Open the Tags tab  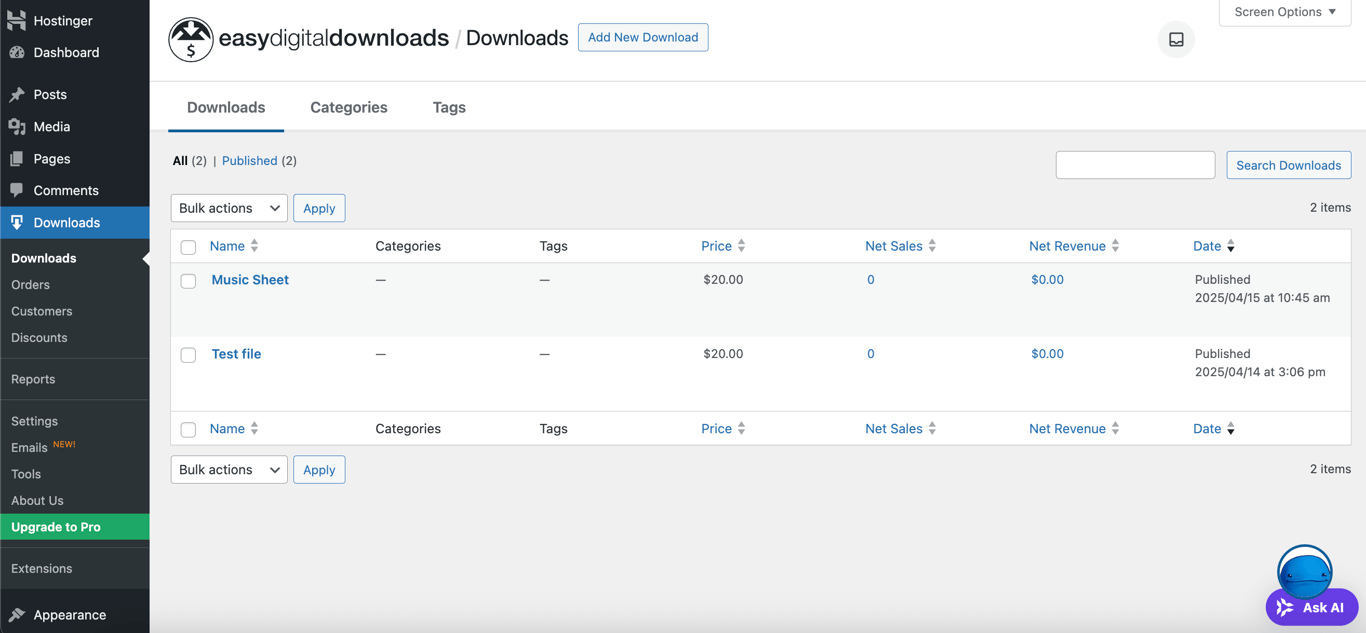(448, 107)
